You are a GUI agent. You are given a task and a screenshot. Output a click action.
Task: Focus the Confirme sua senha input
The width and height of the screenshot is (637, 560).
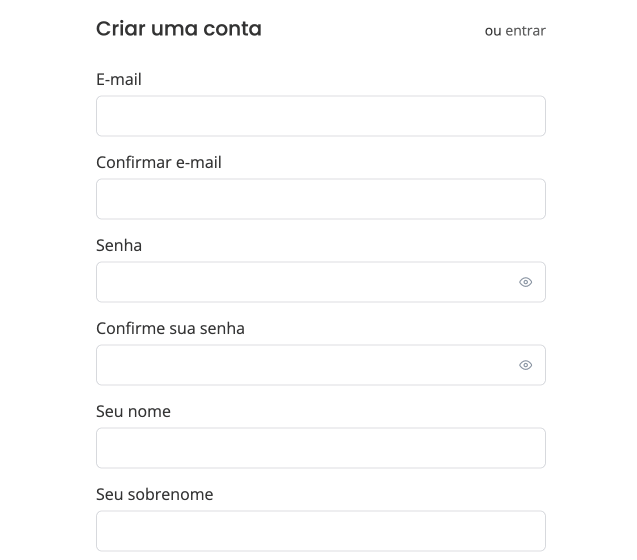point(300,365)
